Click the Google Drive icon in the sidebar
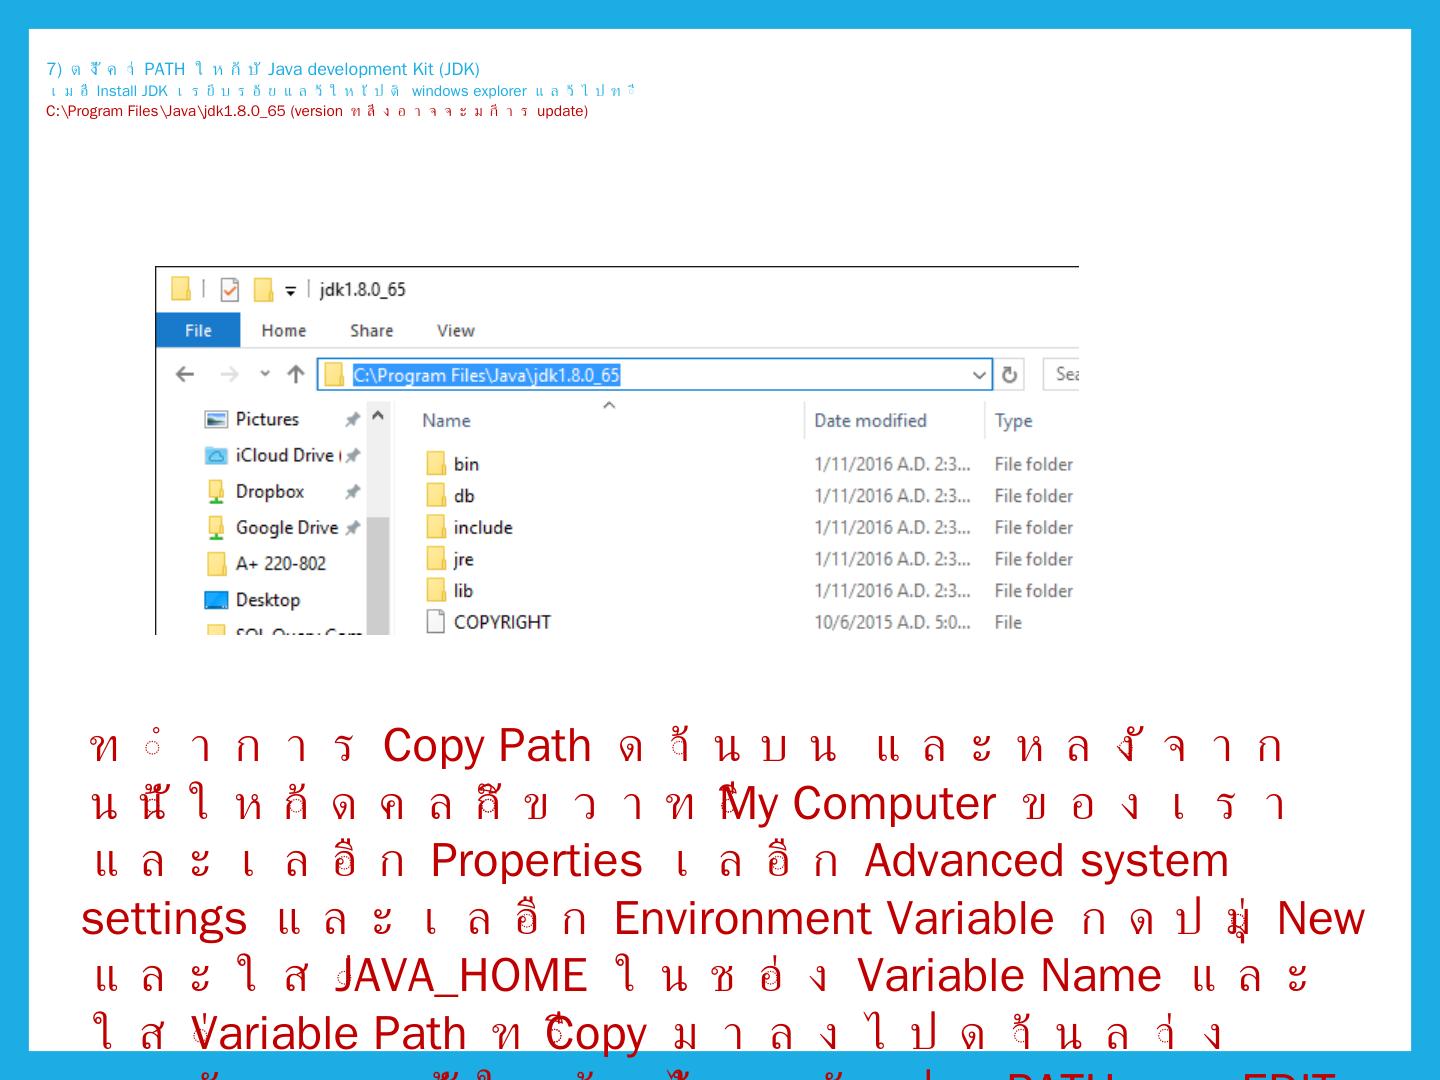The height and width of the screenshot is (1080, 1440). point(216,528)
